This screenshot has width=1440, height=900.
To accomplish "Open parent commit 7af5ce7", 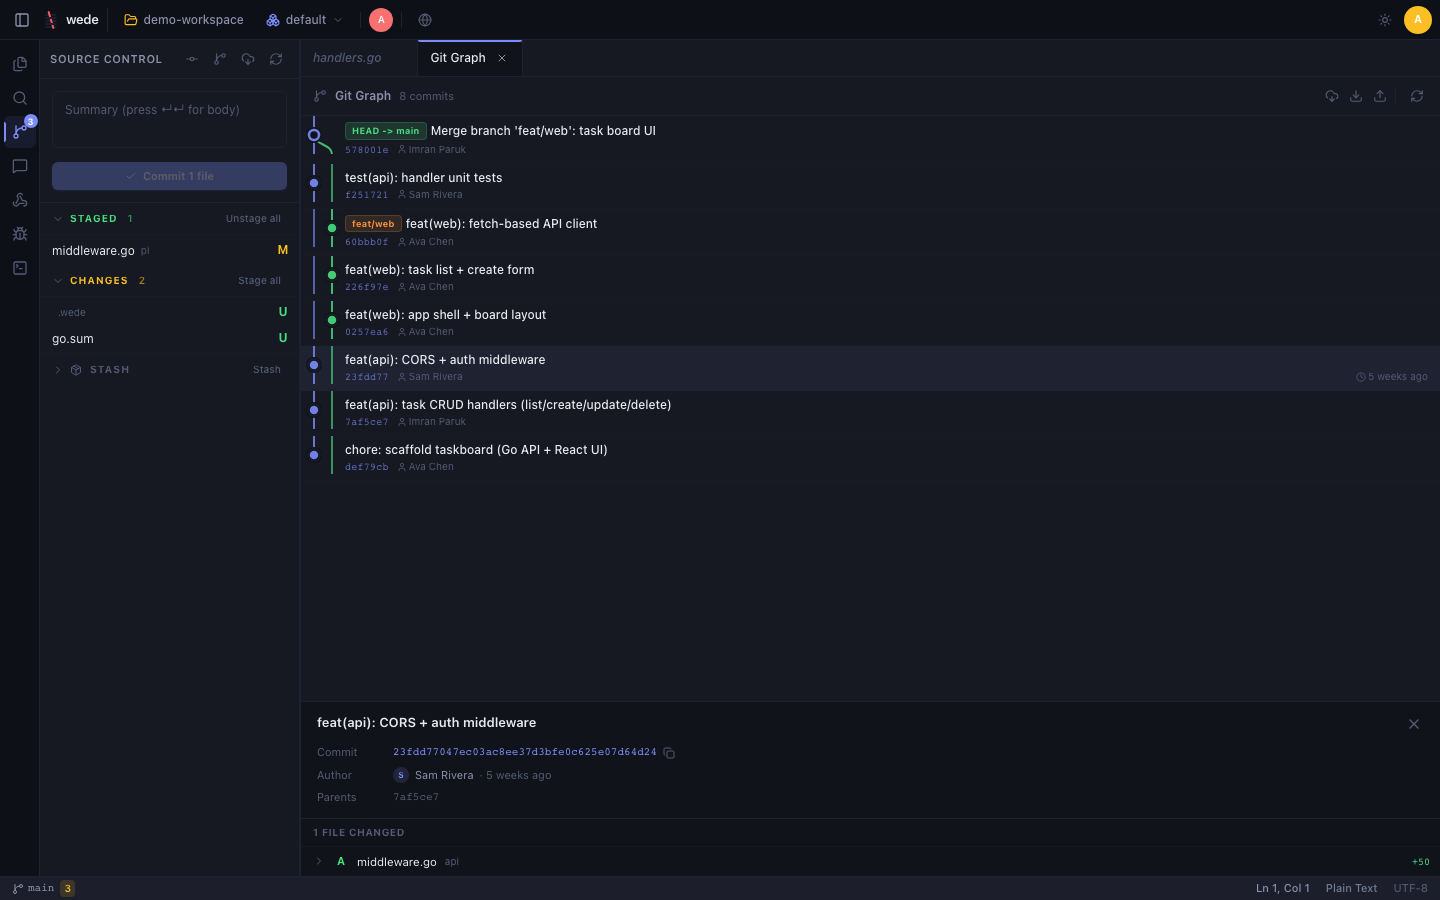I will (x=416, y=797).
